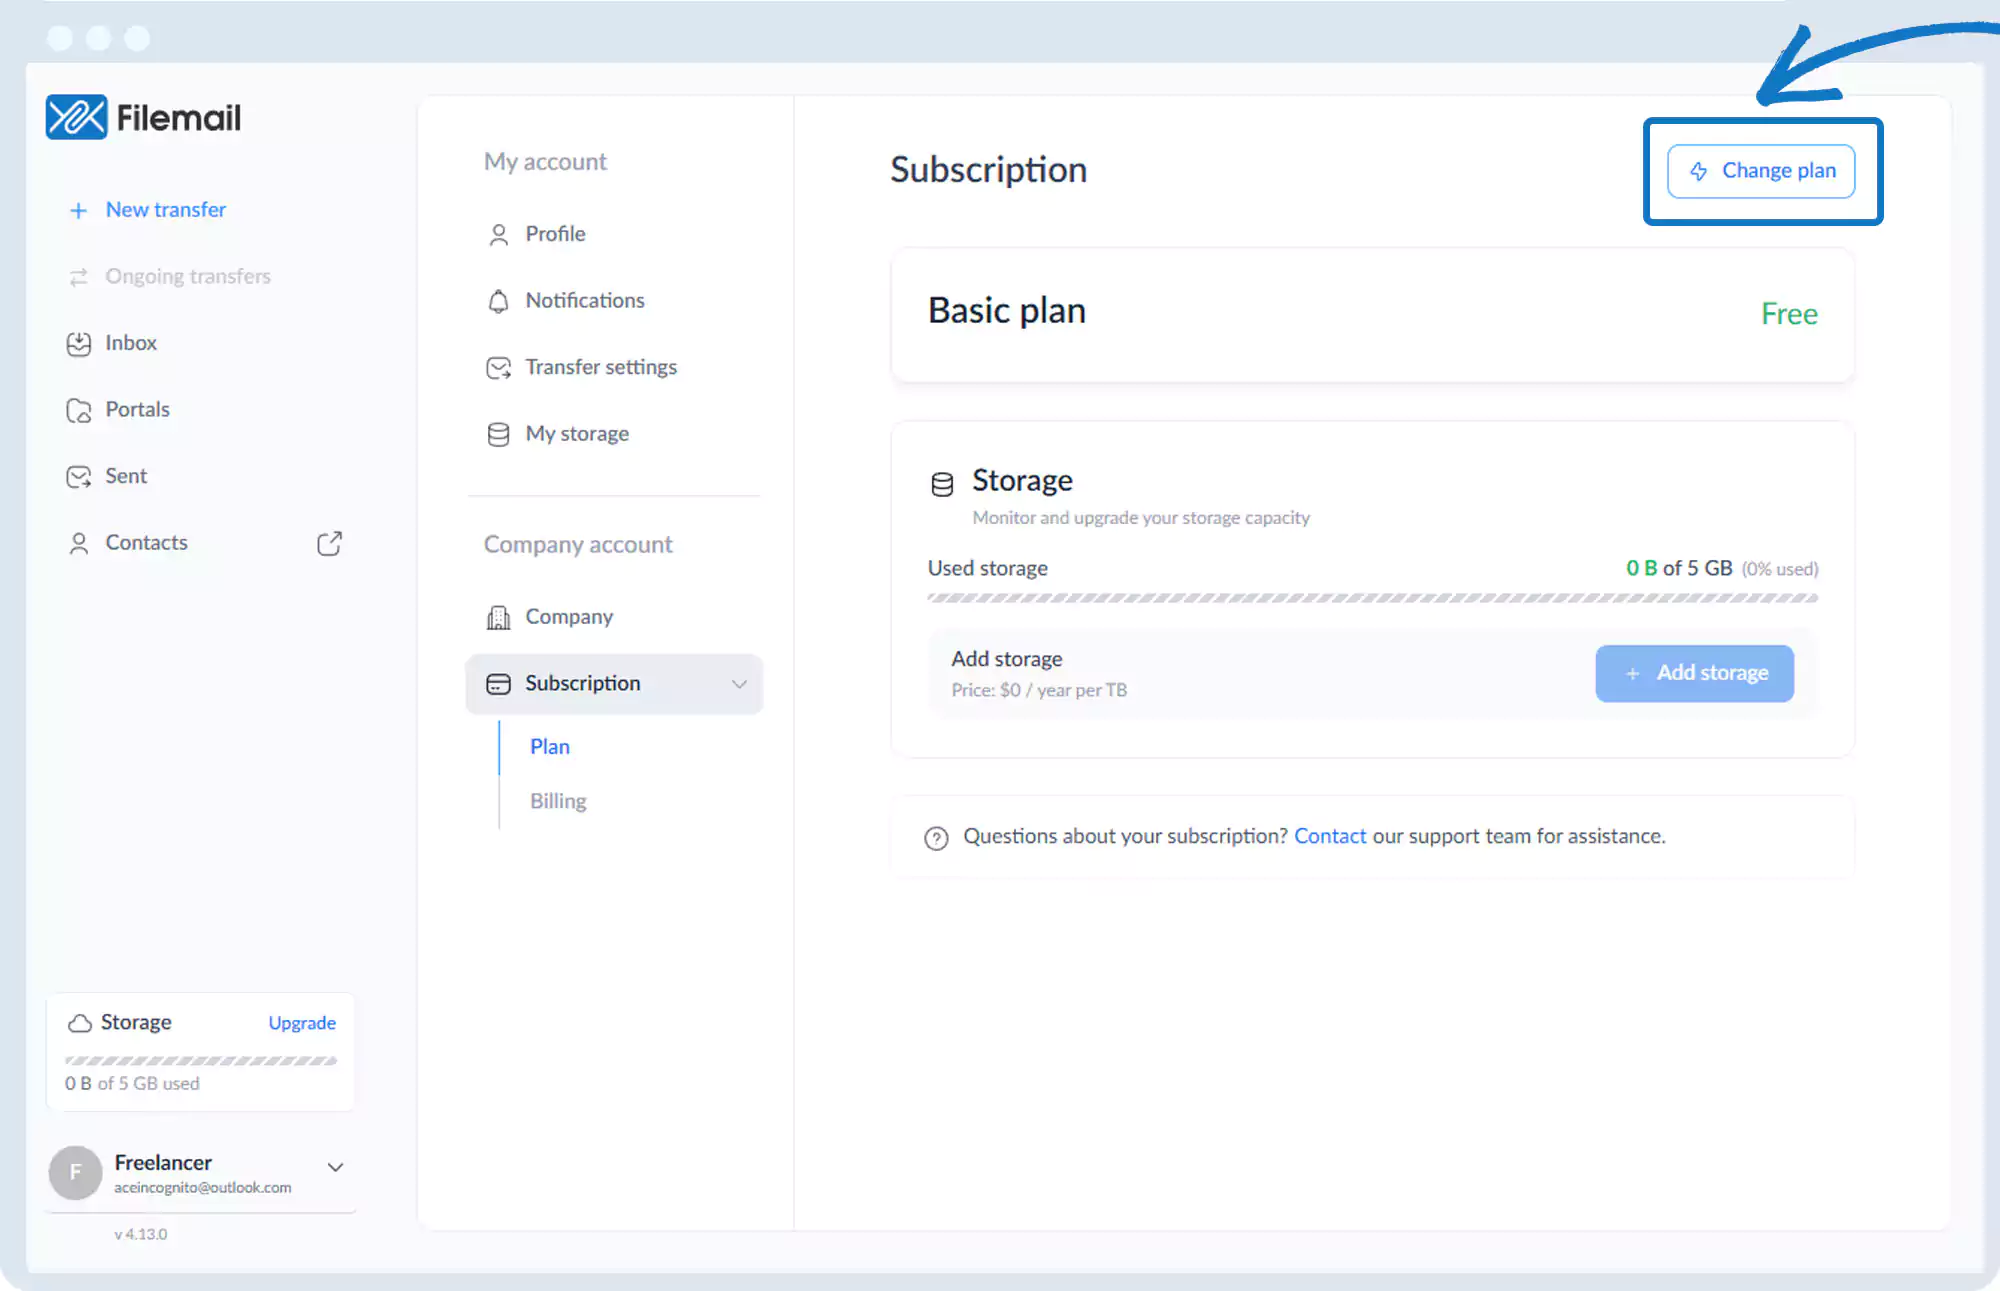2000x1291 pixels.
Task: Click the Sent envelope icon
Action: (79, 477)
